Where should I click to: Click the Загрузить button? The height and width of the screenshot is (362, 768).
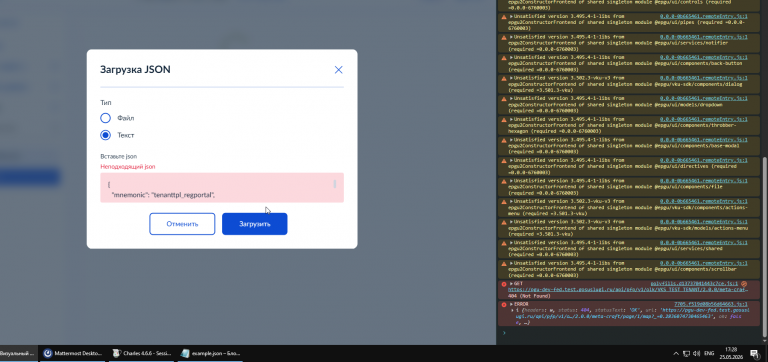255,224
